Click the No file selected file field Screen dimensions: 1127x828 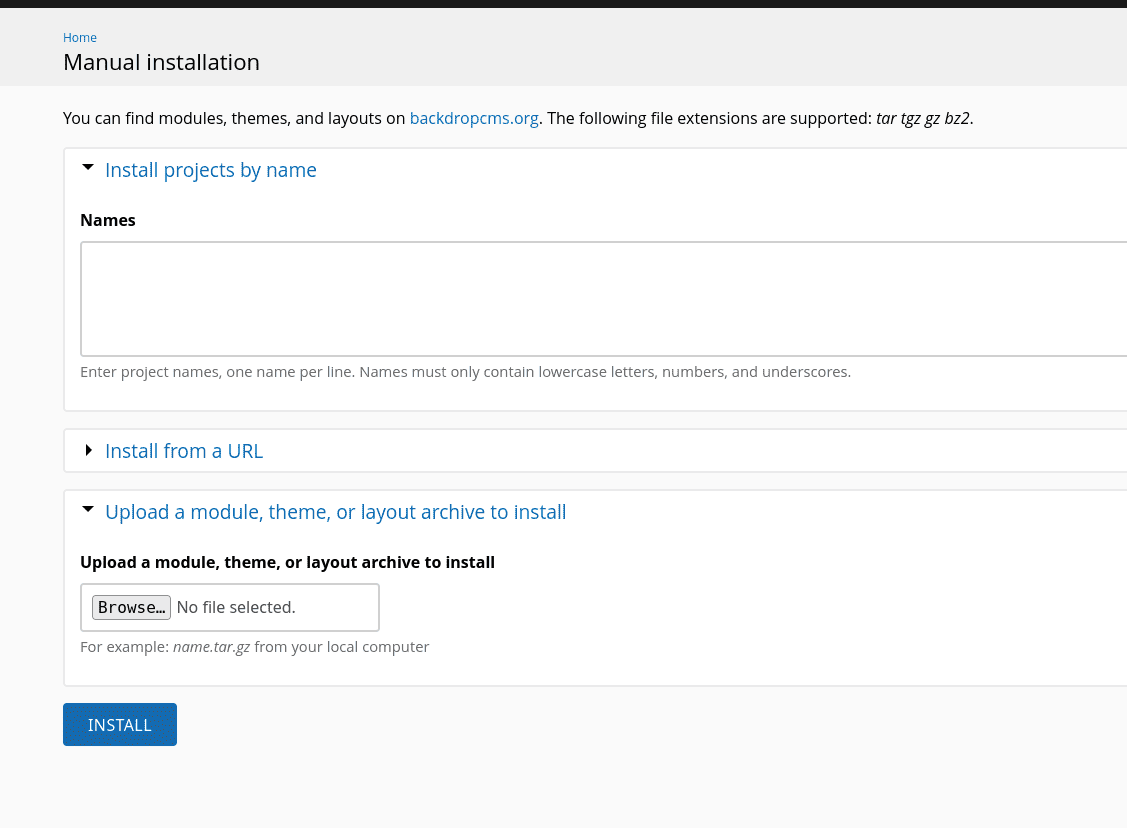click(x=230, y=607)
